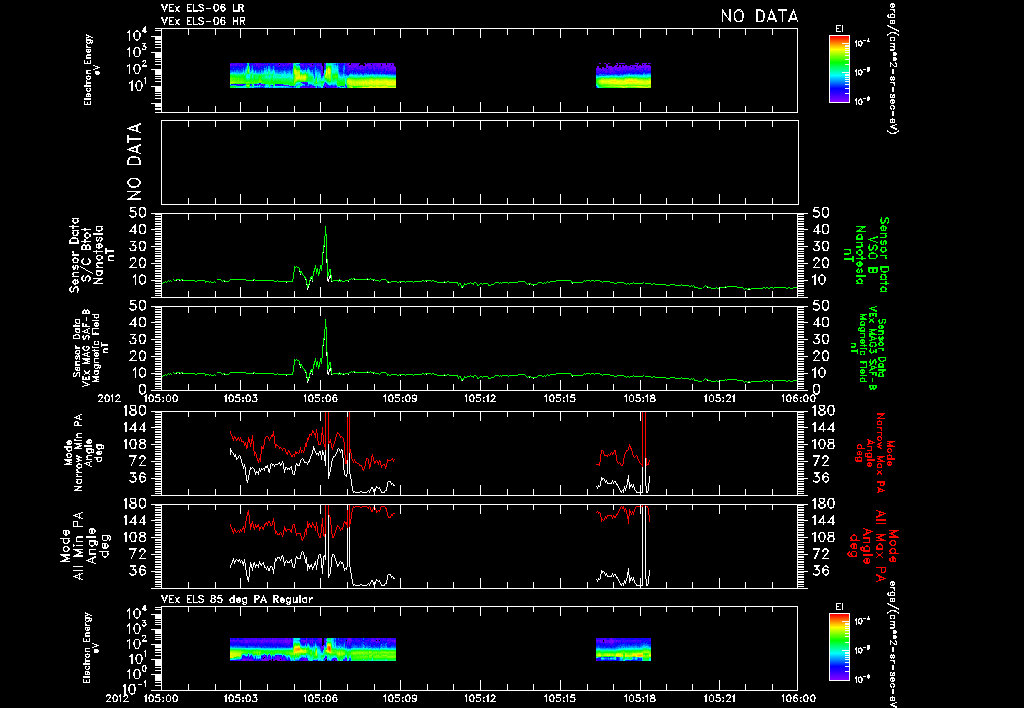The width and height of the screenshot is (1024, 708).
Task: Click the first spectrogram block in the 85 deg PA panel
Action: coord(313,649)
